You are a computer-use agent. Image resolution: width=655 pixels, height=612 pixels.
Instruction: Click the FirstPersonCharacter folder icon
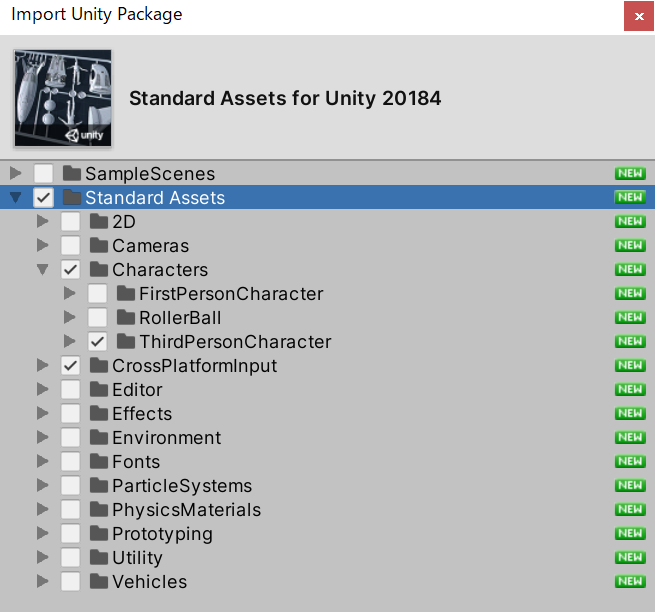[126, 293]
